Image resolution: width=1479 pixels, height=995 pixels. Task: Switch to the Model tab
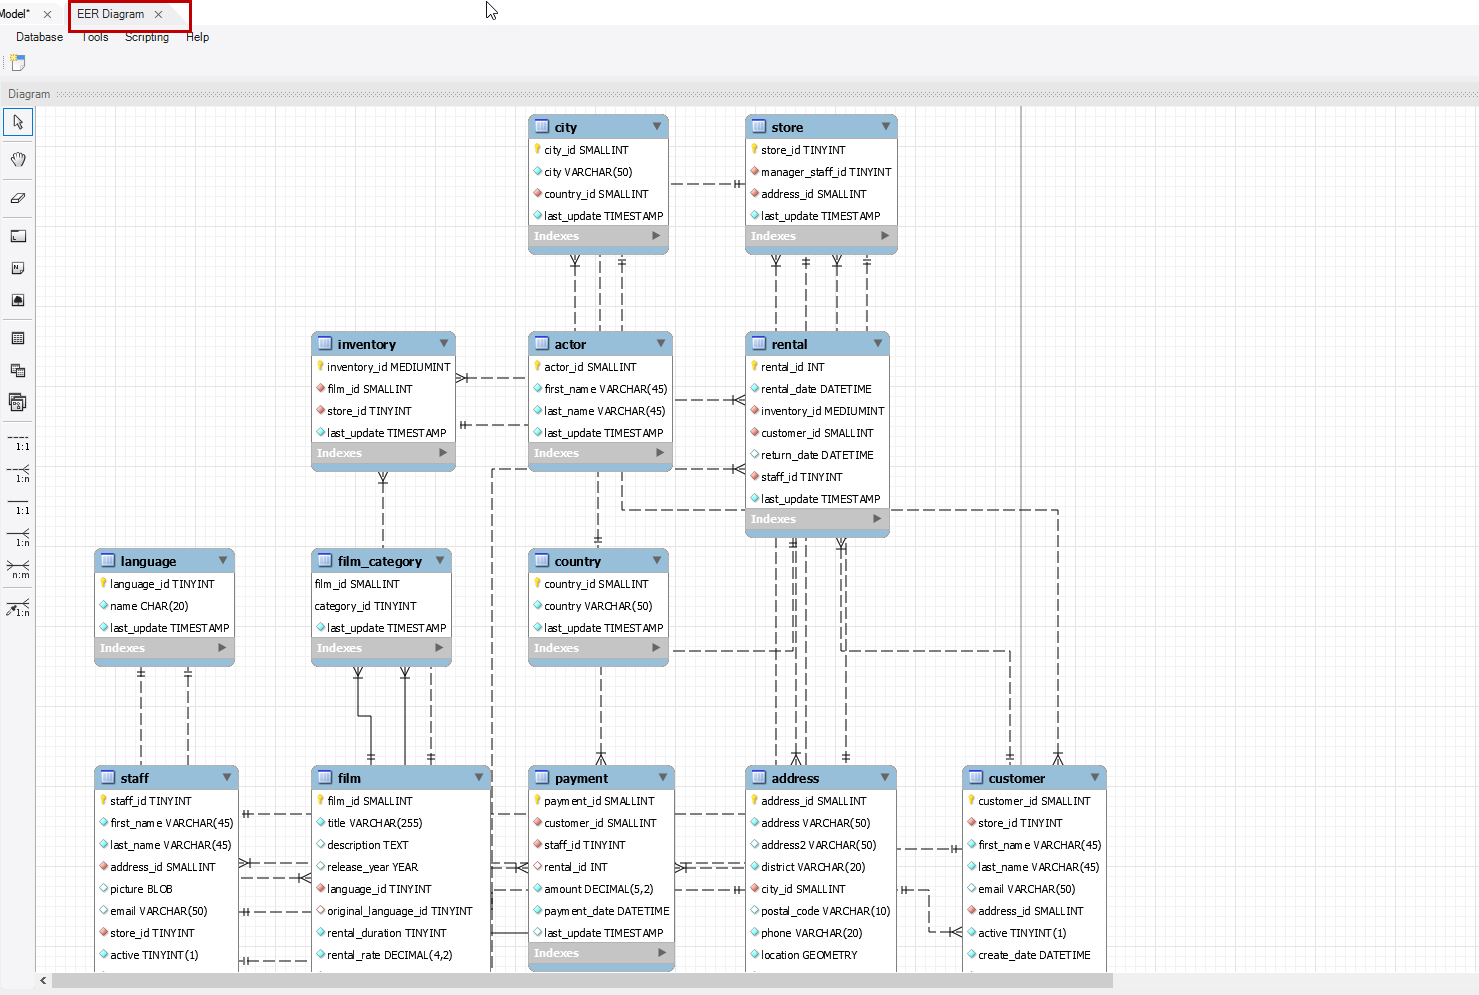[15, 14]
